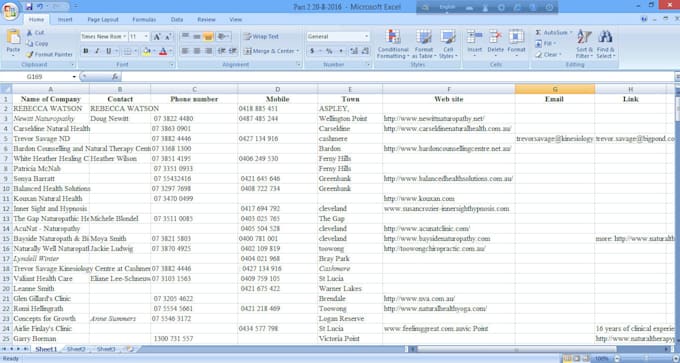The width and height of the screenshot is (680, 363).
Task: Open the Clear options
Action: [x=548, y=55]
